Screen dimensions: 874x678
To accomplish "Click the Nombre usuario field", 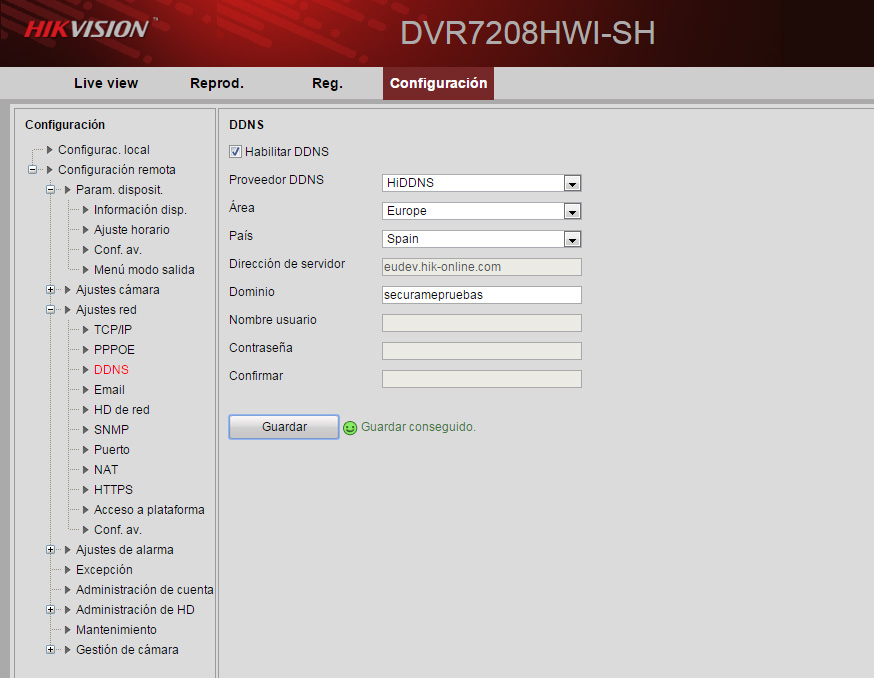I will pos(482,323).
